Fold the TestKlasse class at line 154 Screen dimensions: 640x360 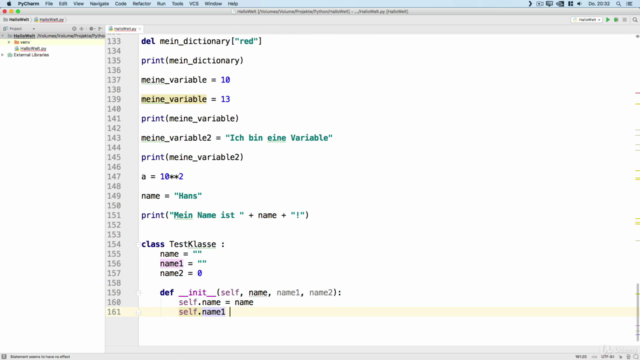pyautogui.click(x=138, y=244)
